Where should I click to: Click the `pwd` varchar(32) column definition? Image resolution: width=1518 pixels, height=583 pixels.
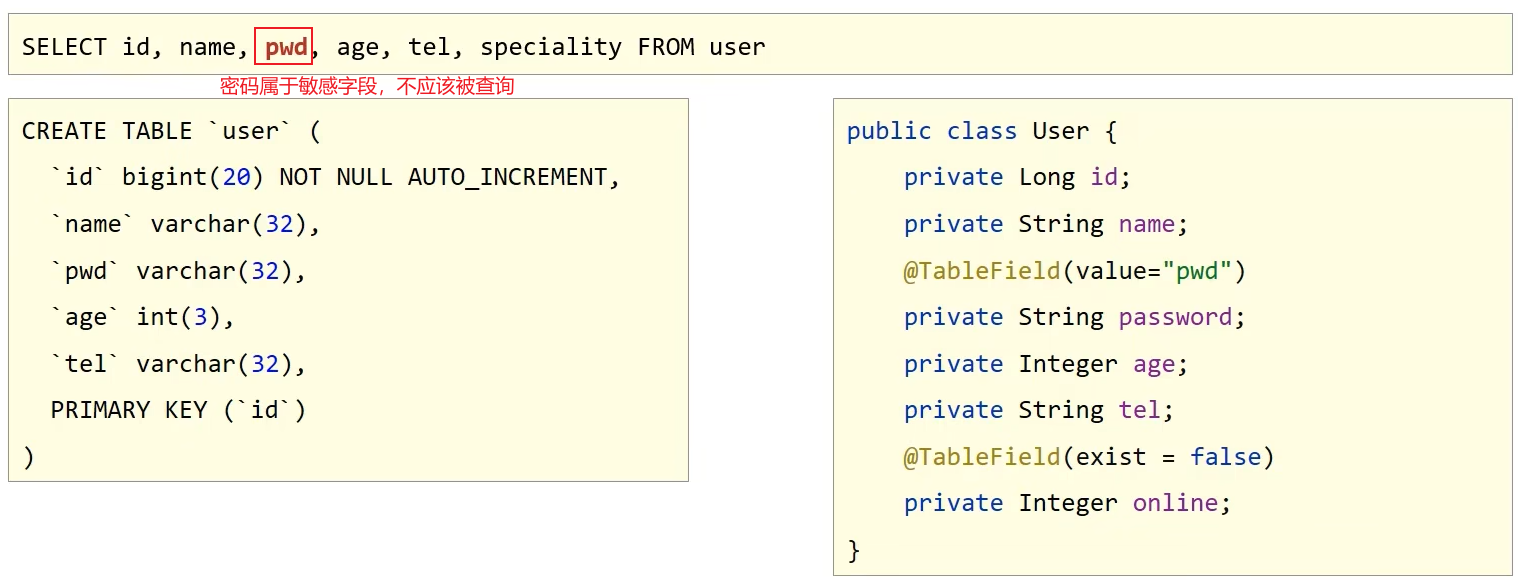(178, 271)
